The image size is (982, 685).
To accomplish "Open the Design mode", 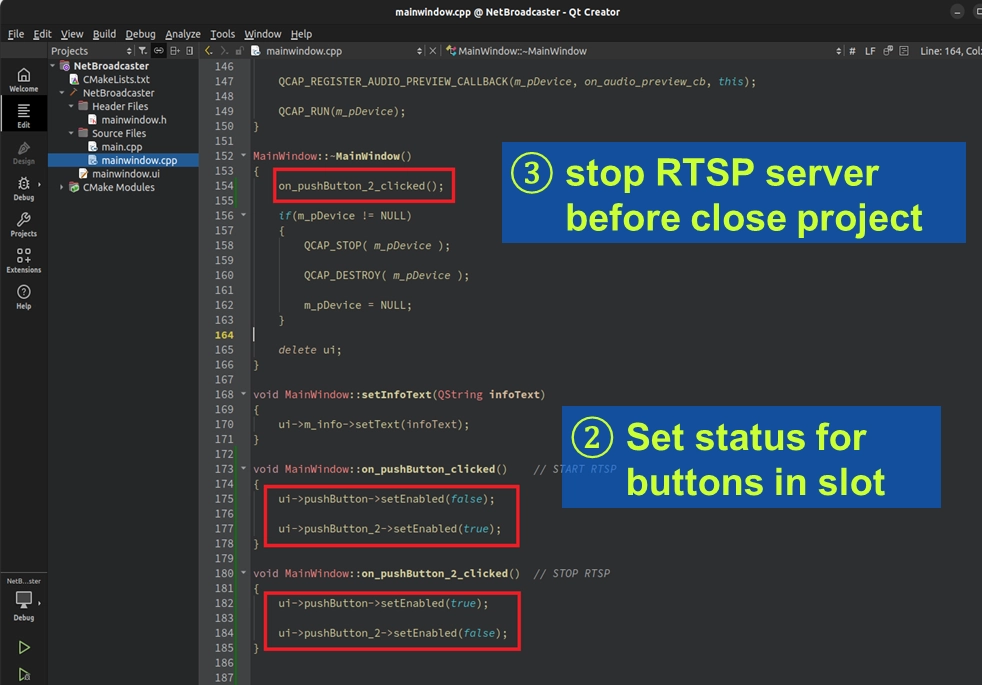I will point(23,152).
